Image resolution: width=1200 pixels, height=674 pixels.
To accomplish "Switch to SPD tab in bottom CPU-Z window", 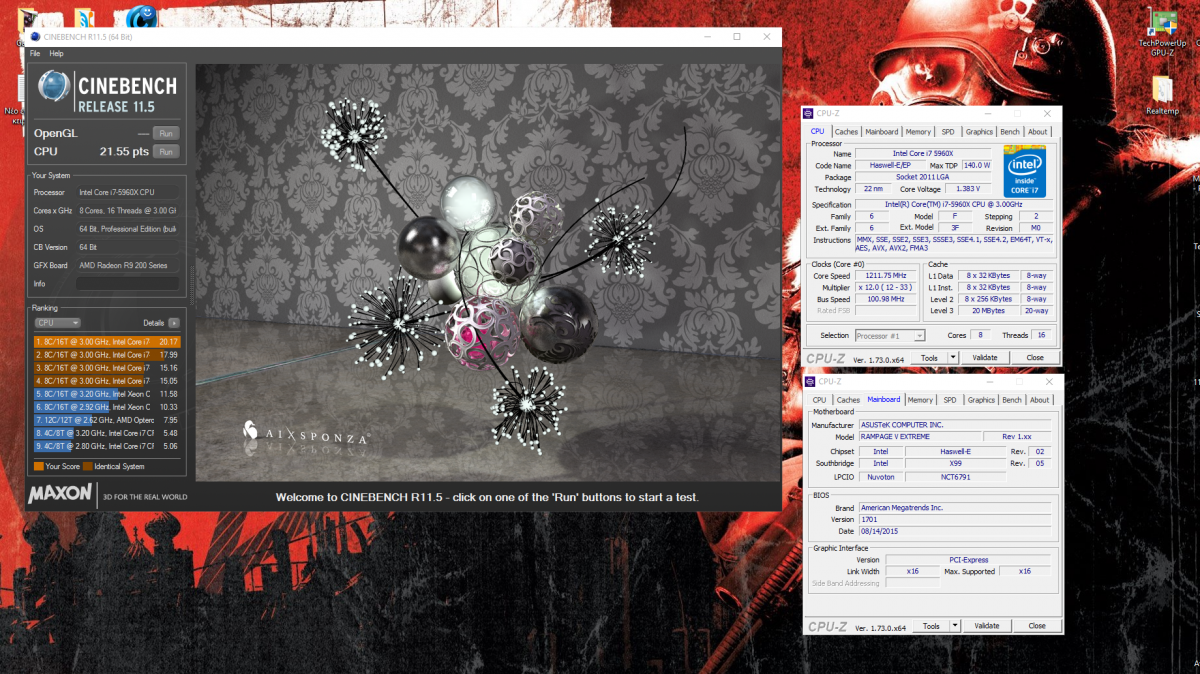I will [x=950, y=400].
